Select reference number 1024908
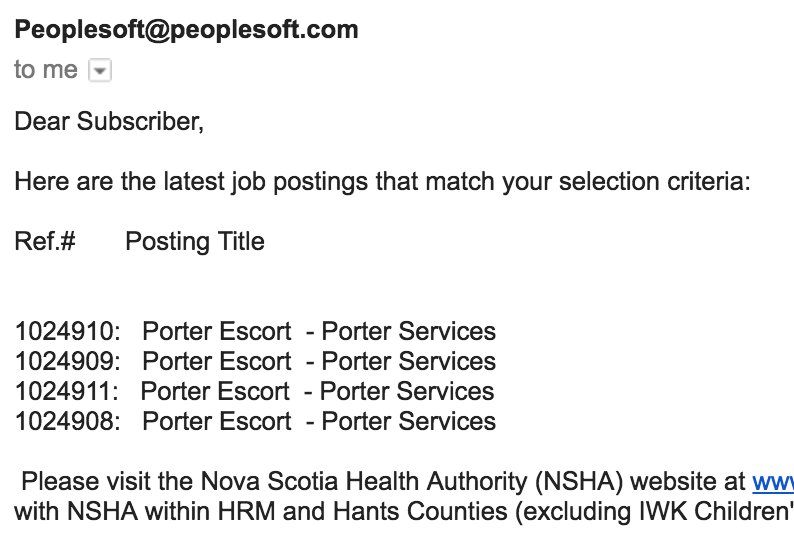This screenshot has width=794, height=550. tap(66, 421)
